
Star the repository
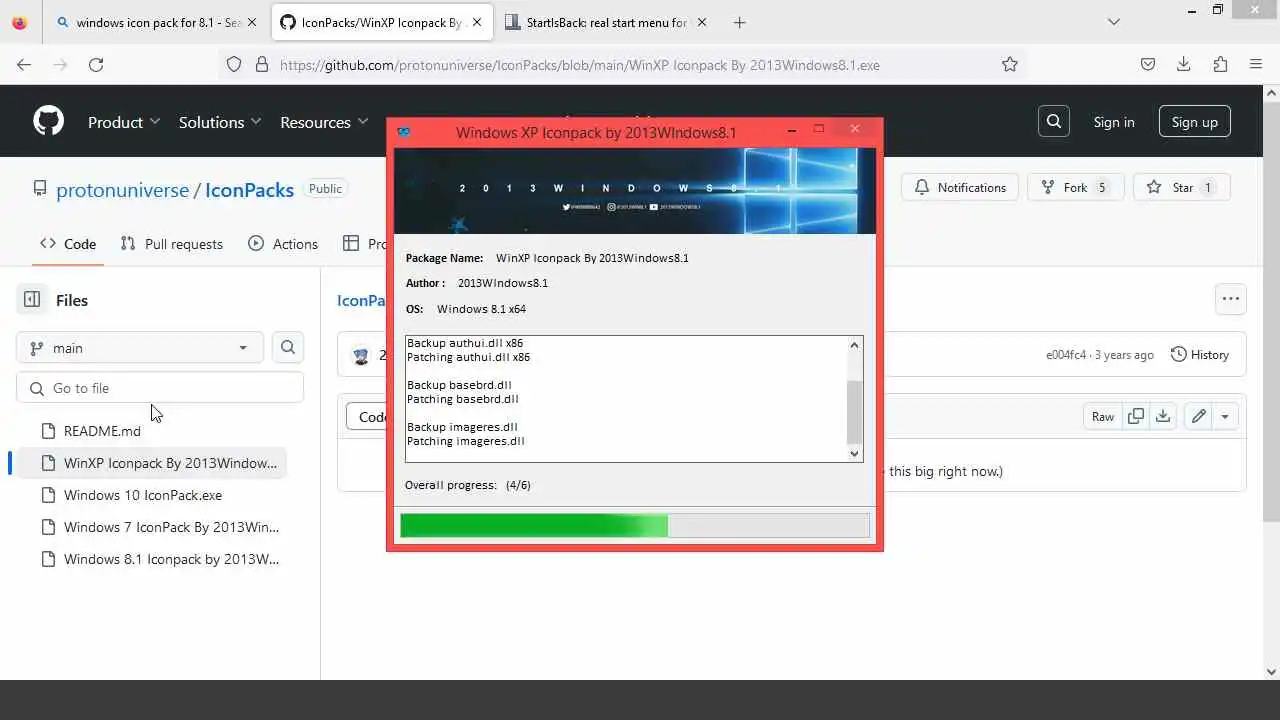[1181, 187]
